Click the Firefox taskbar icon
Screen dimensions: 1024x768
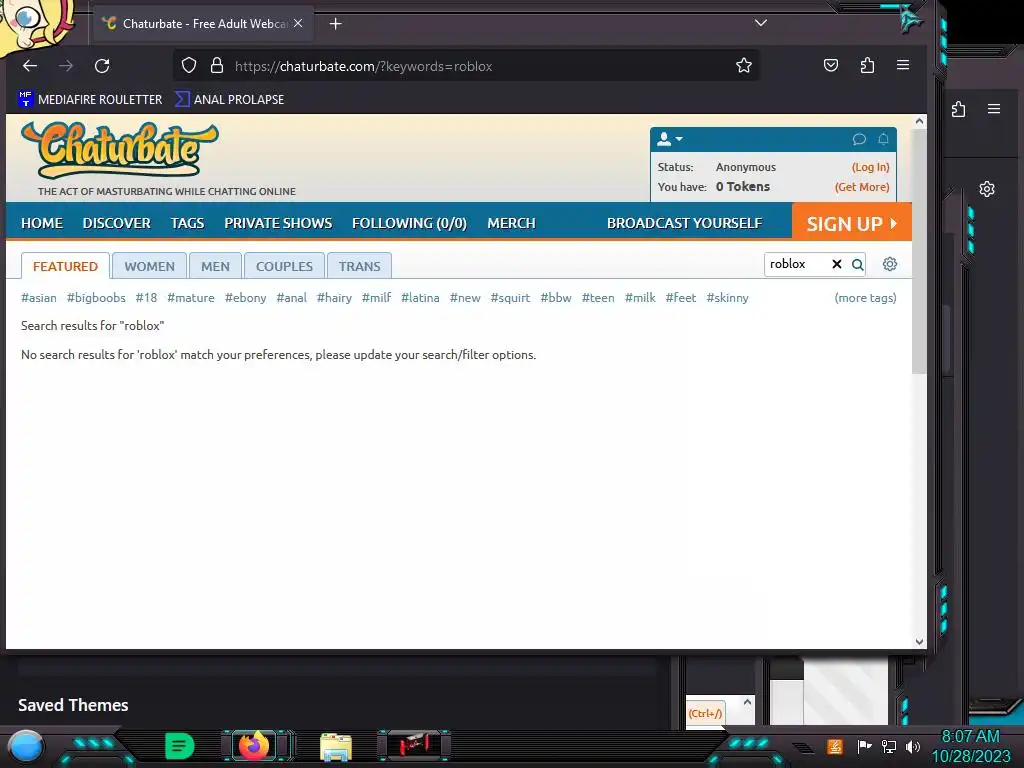(x=254, y=746)
